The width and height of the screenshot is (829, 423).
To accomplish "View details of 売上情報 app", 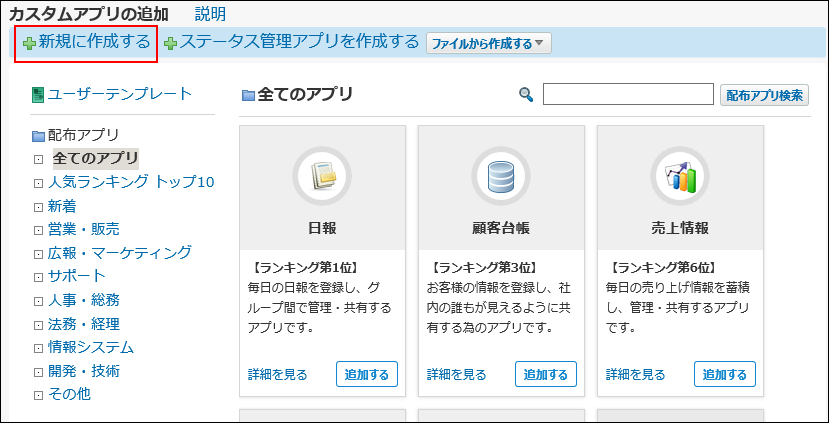I will [635, 375].
